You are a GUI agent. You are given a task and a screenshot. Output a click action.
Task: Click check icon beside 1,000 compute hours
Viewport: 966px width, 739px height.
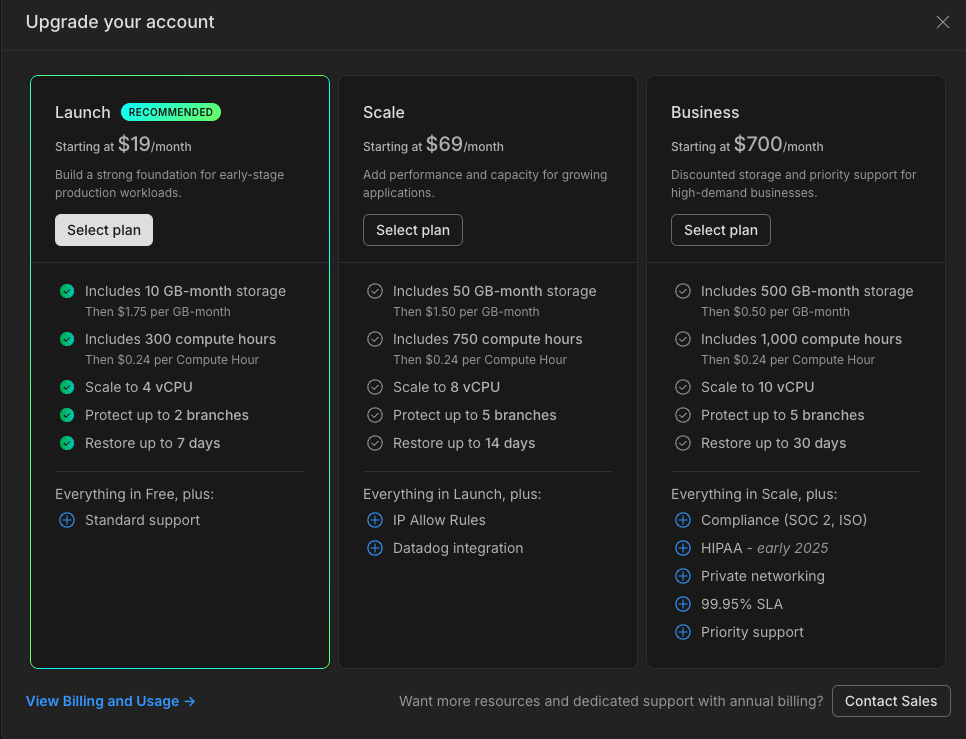point(683,339)
